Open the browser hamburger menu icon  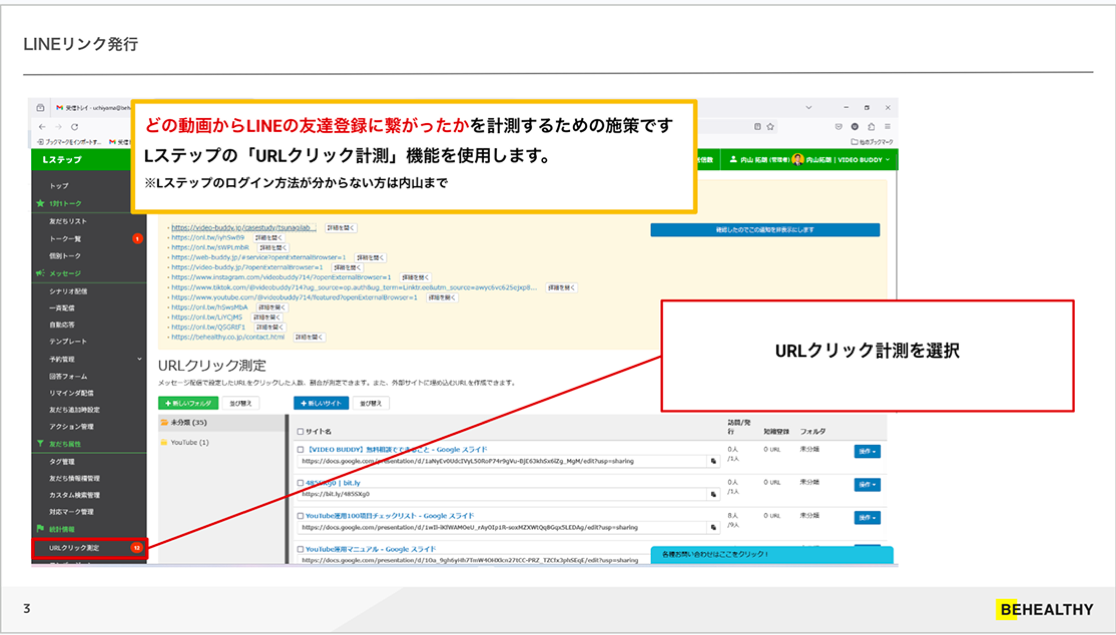(x=887, y=127)
